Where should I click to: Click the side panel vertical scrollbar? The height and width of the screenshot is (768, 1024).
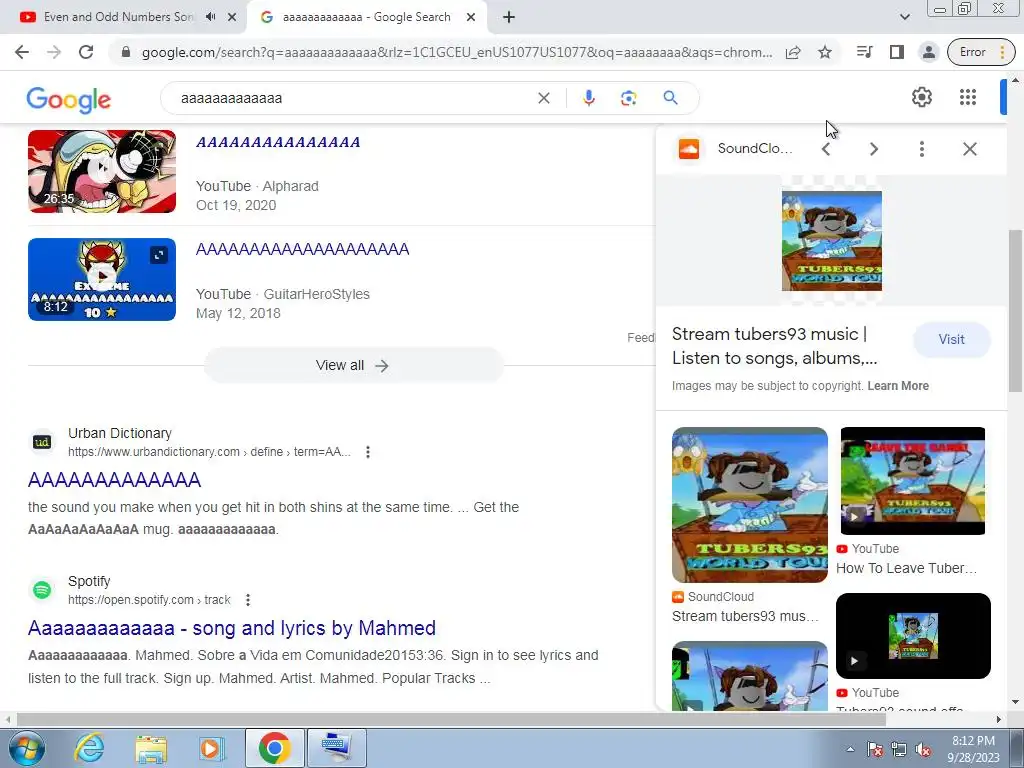tap(1015, 311)
